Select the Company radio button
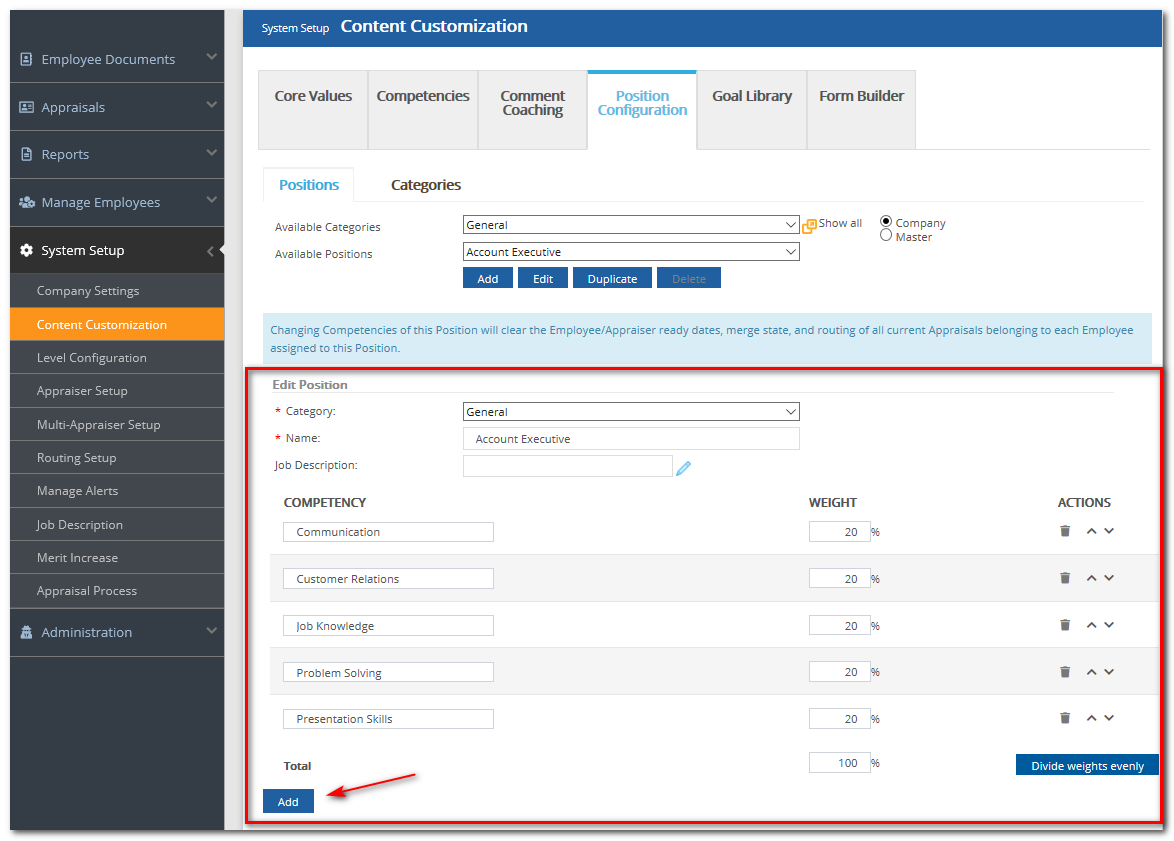 [886, 222]
